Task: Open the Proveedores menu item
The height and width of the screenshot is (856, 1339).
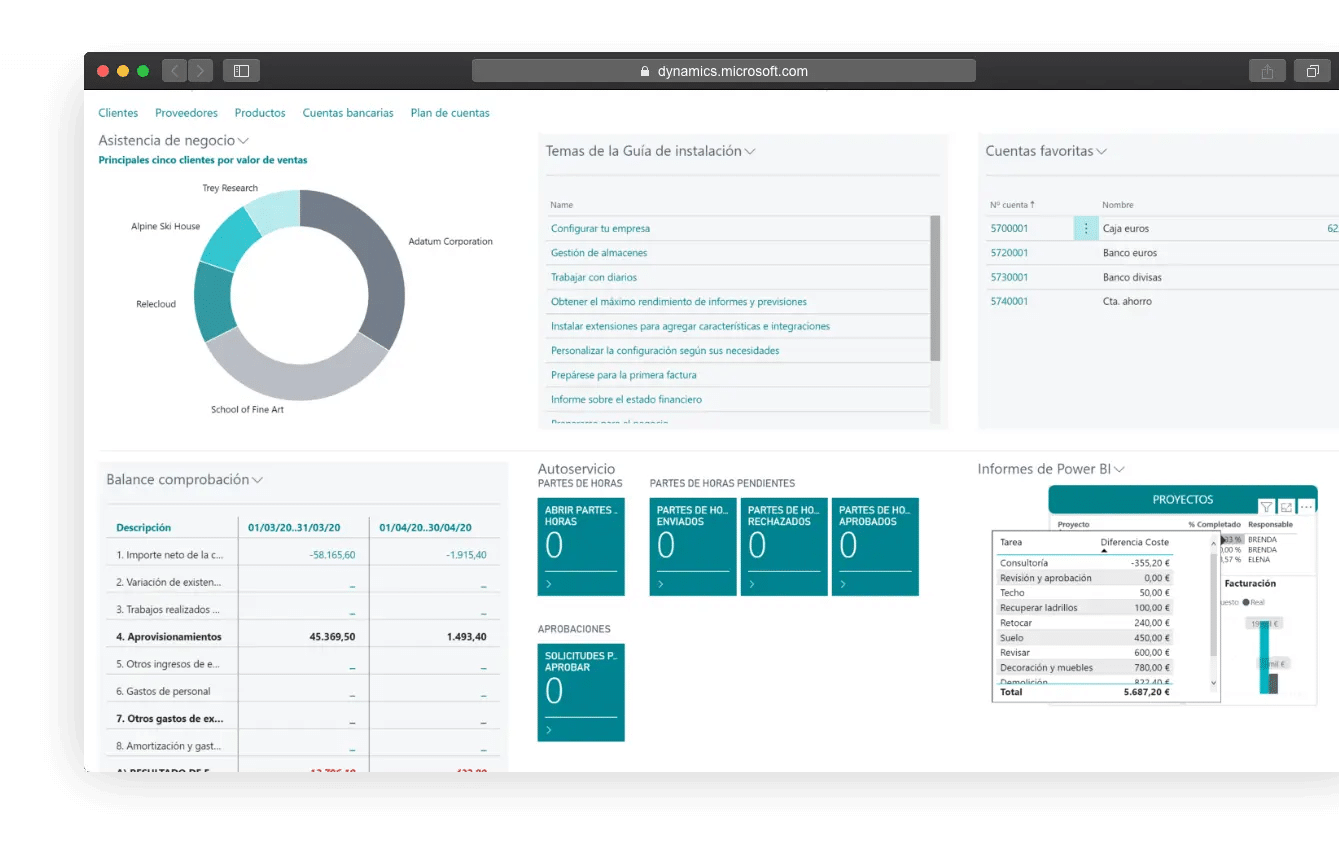Action: pyautogui.click(x=186, y=113)
